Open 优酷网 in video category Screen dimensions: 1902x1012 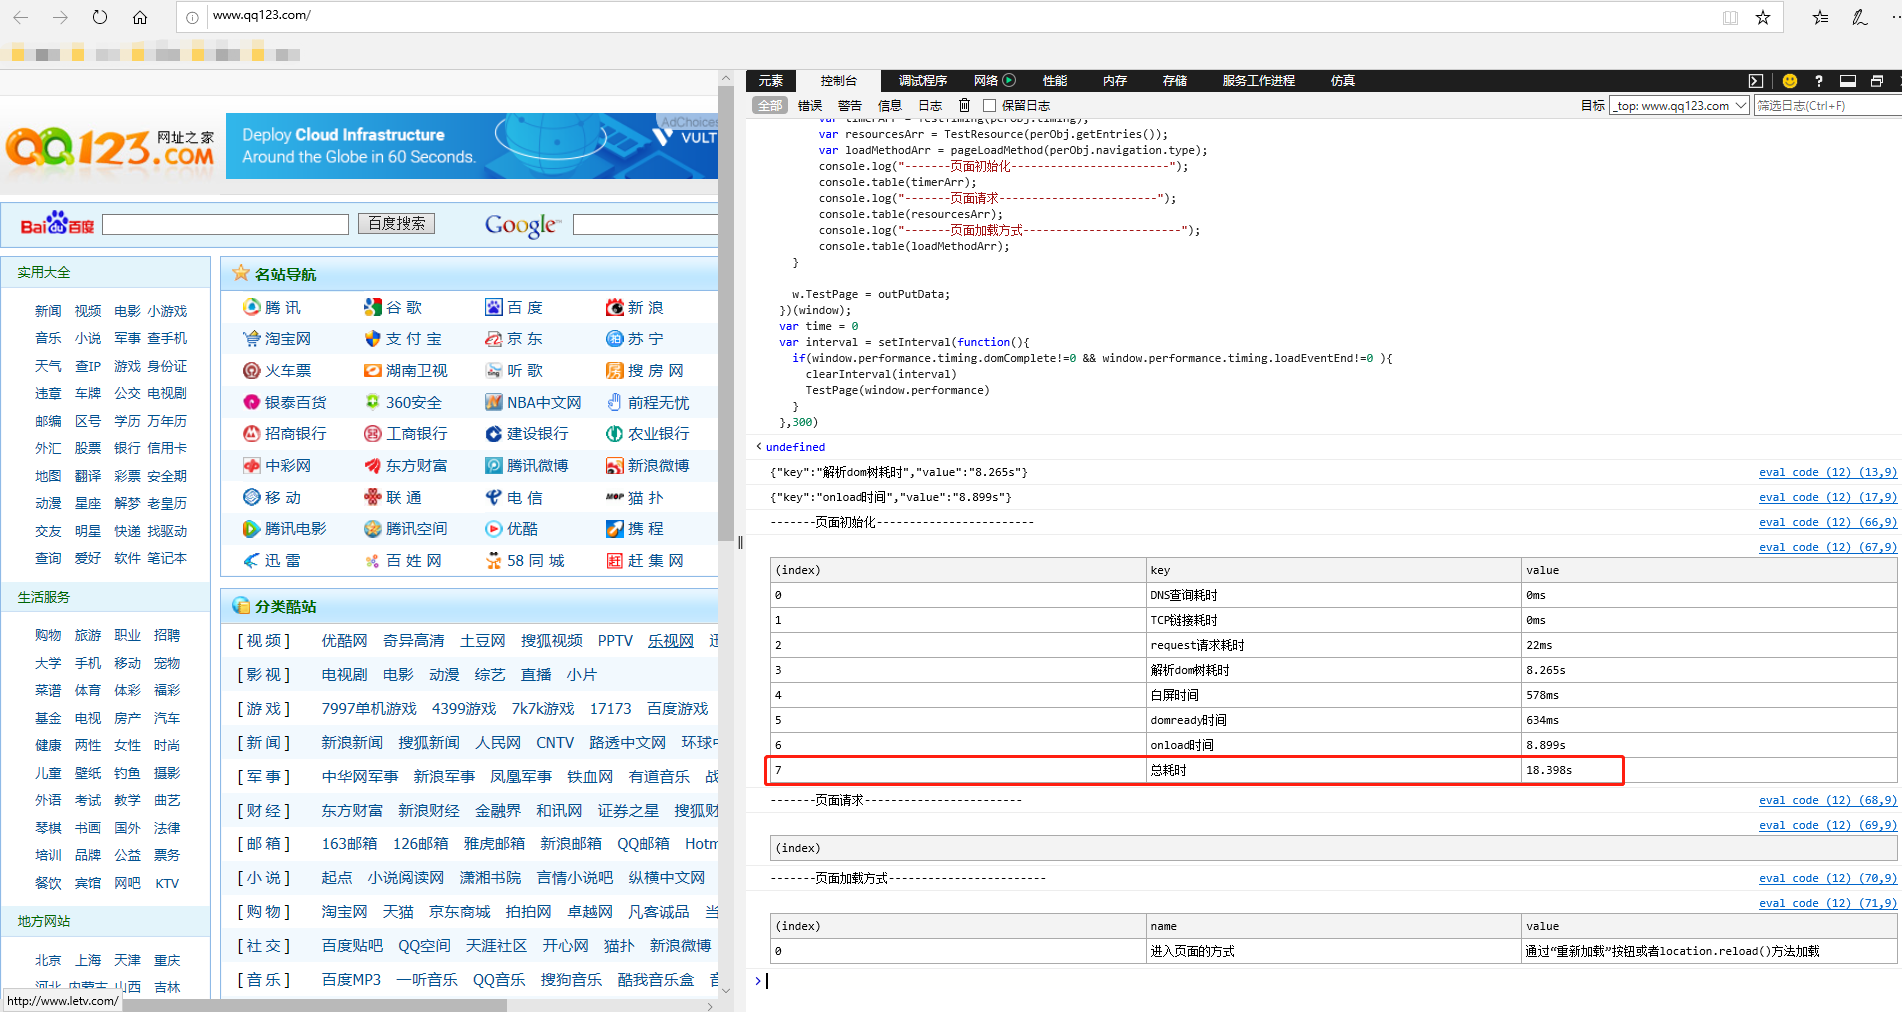pyautogui.click(x=344, y=641)
